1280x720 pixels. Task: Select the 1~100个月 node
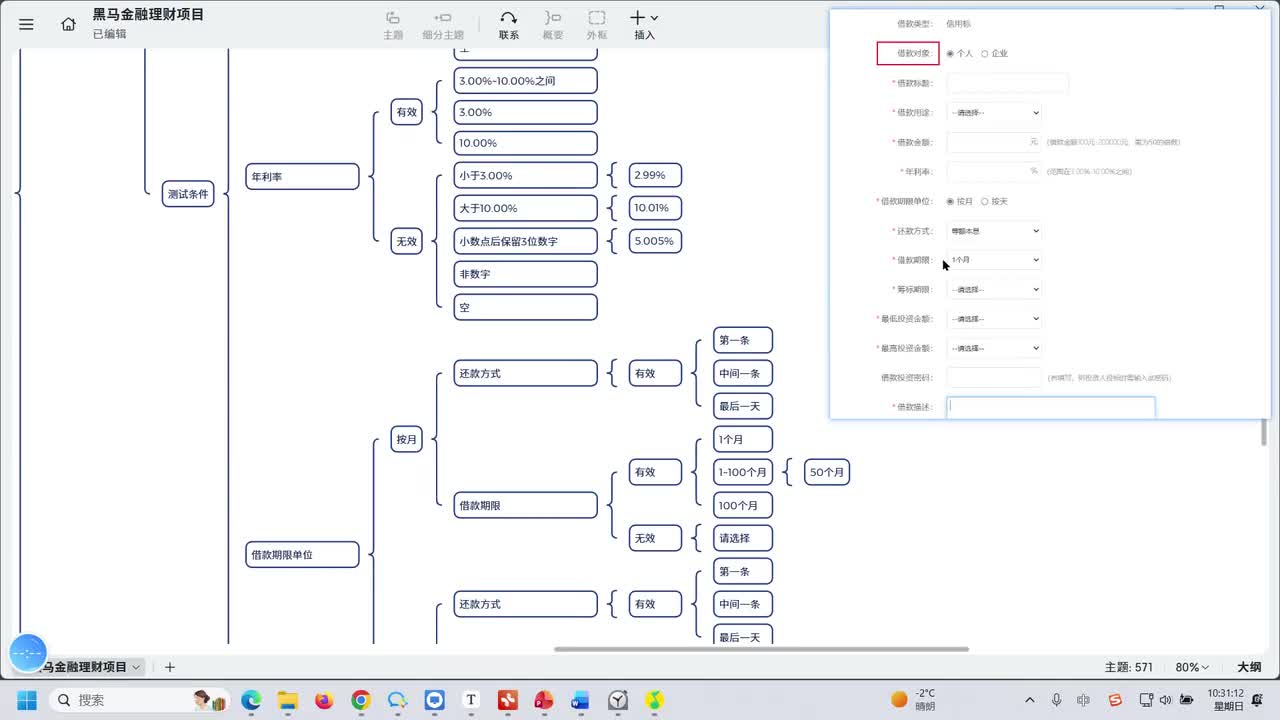(742, 472)
